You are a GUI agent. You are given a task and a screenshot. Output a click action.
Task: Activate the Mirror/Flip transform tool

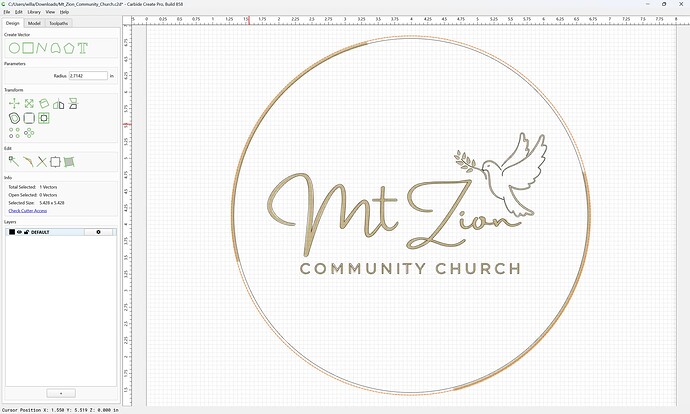[59, 104]
